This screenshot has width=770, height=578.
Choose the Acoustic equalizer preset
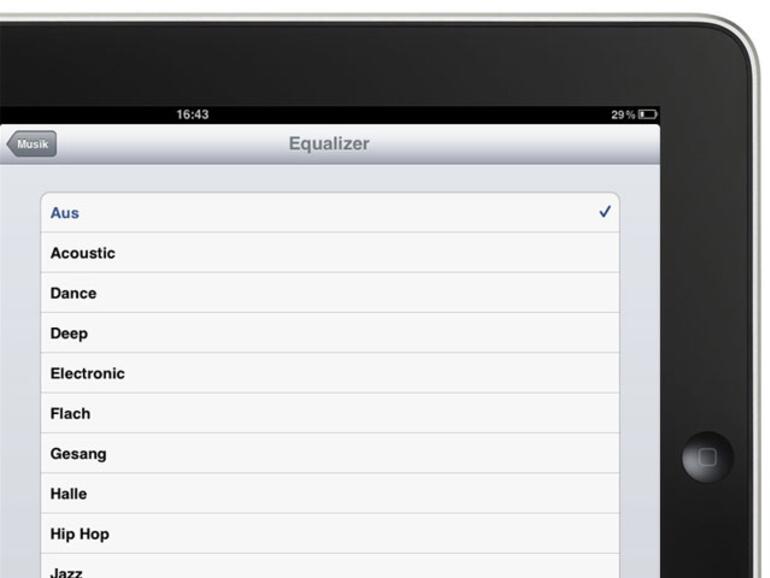coord(330,253)
